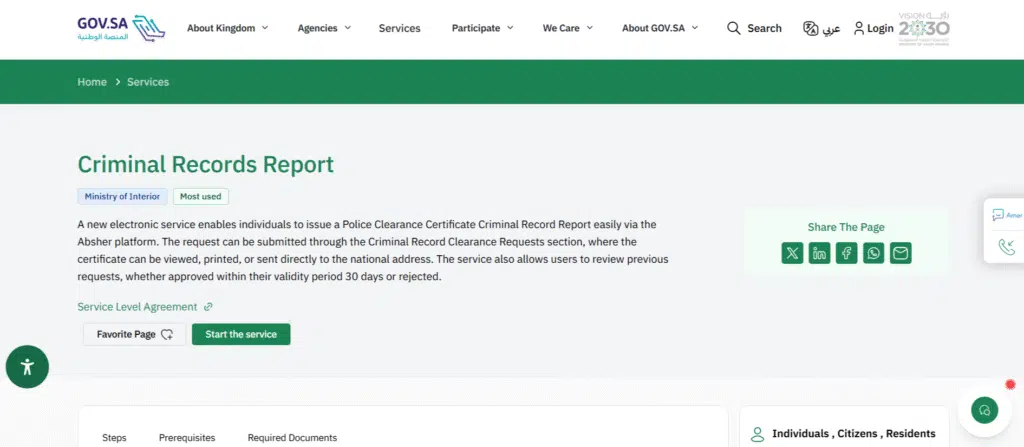Expand the Agencies dropdown menu
The image size is (1024, 447).
[x=324, y=29]
